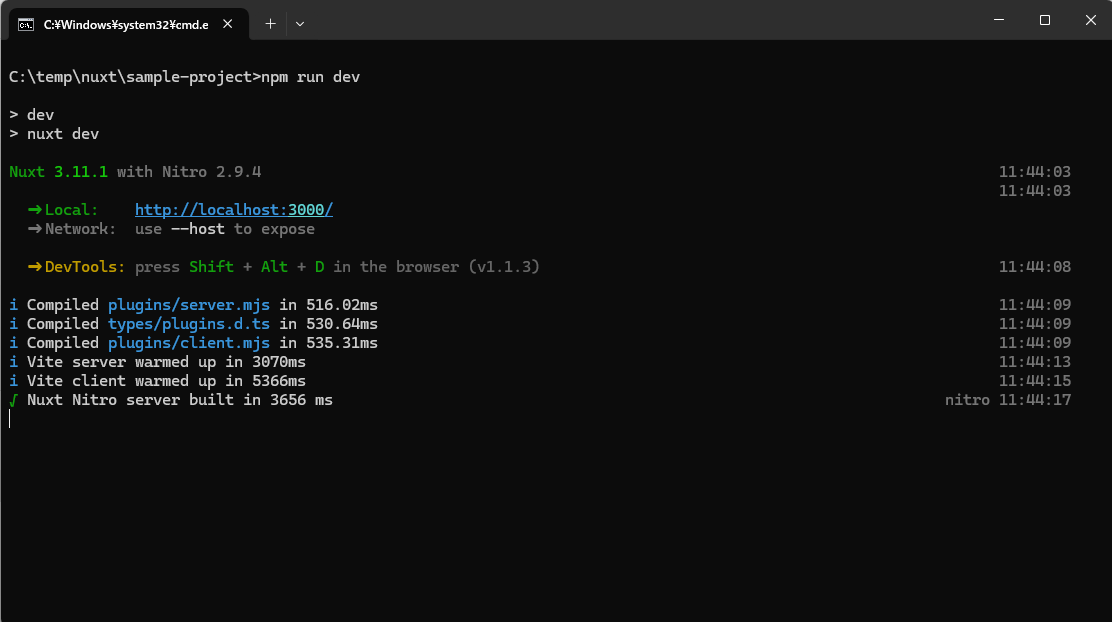1112x622 pixels.
Task: Click the info icon before Vite server line
Action: (14, 362)
